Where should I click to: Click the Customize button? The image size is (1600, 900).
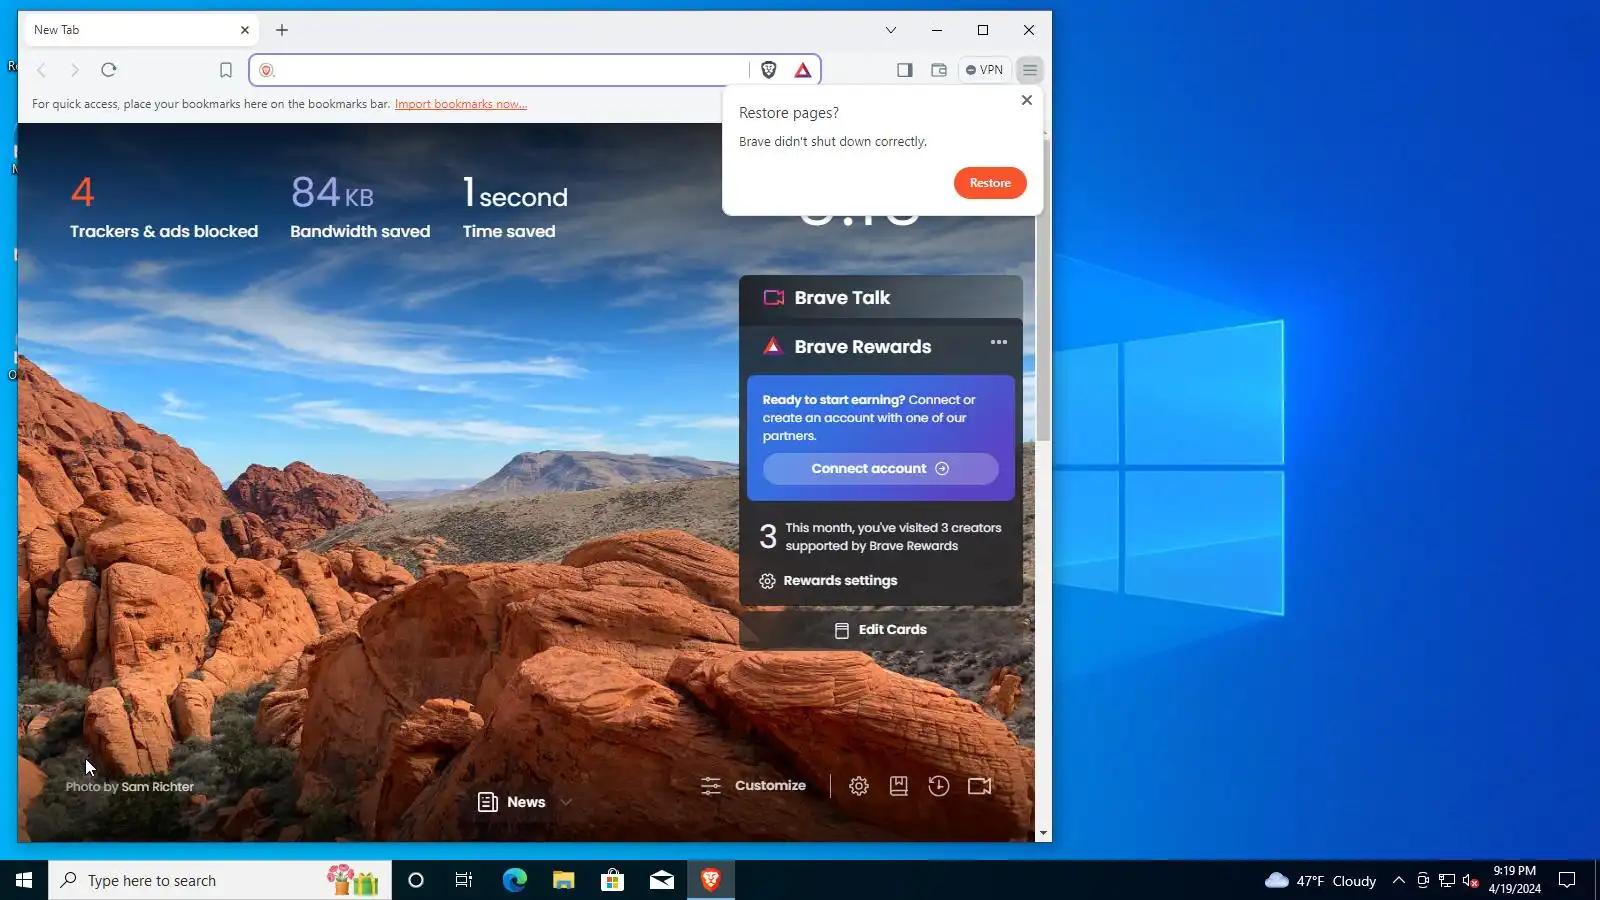point(754,786)
